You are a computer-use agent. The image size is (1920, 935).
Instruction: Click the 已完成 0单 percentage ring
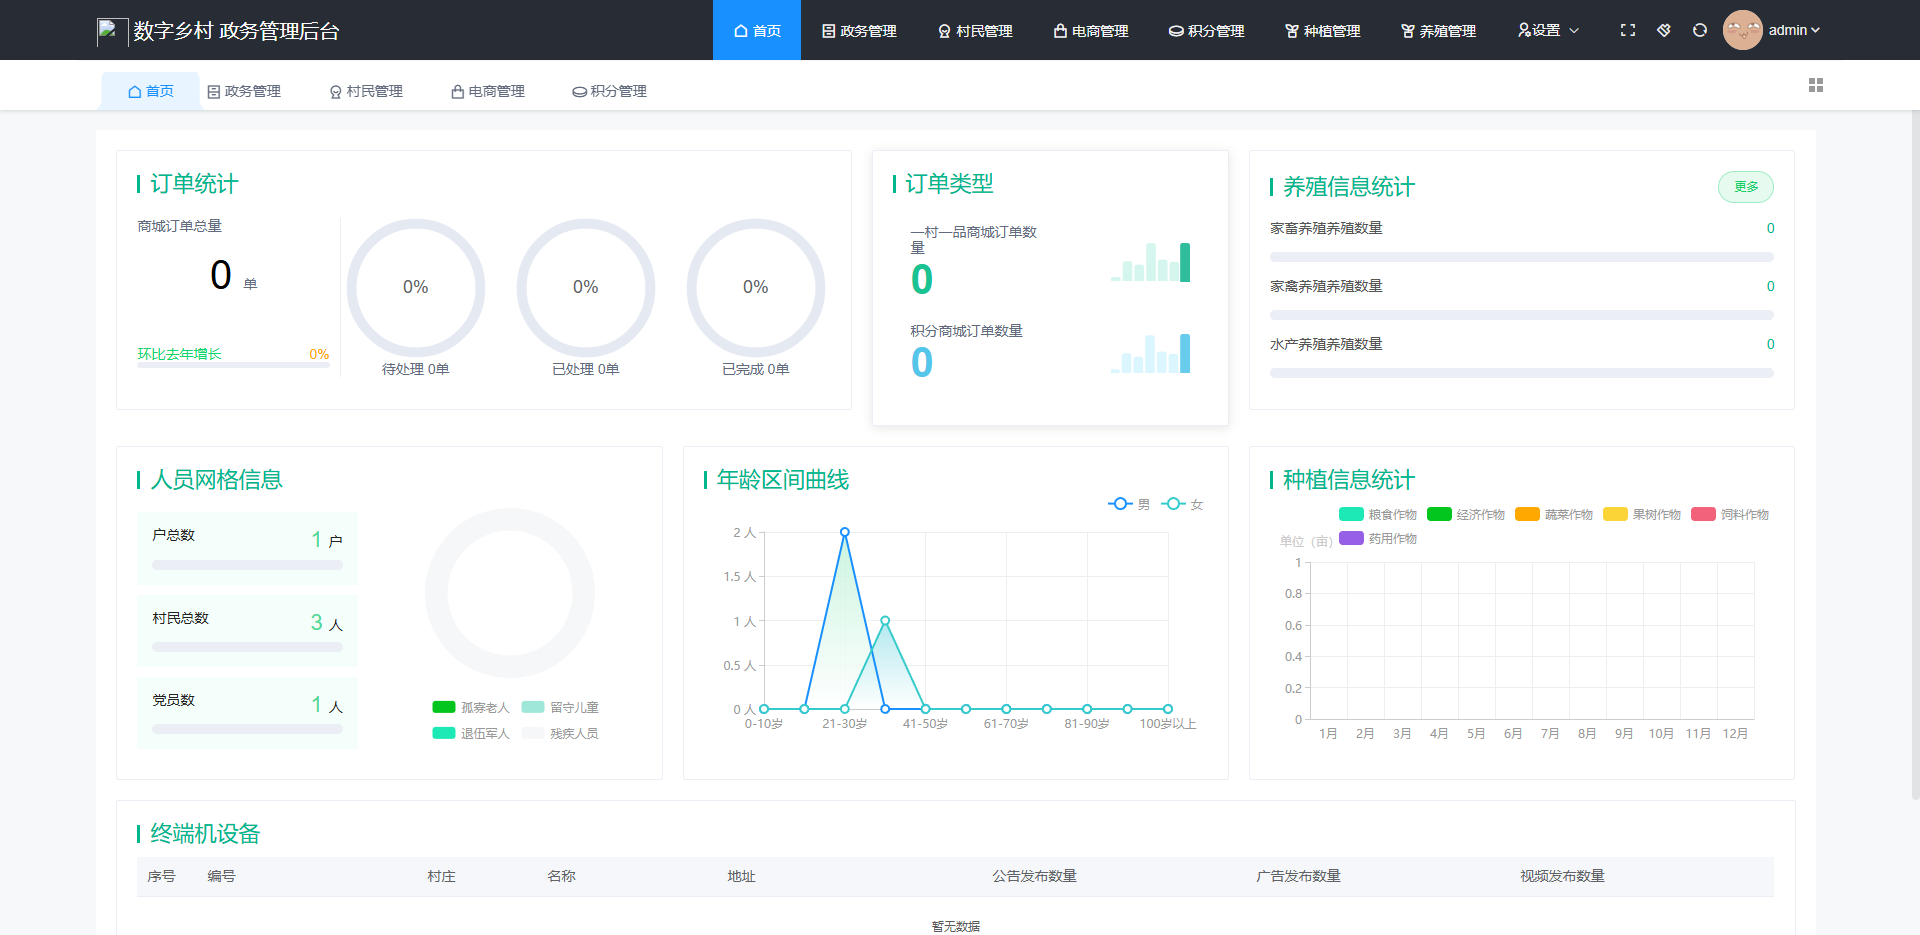[x=756, y=287]
